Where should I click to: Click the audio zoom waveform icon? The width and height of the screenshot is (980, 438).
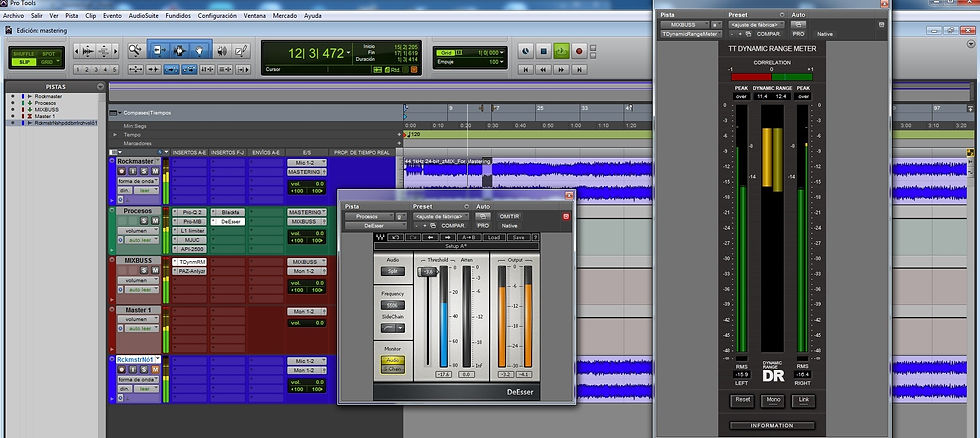click(87, 51)
